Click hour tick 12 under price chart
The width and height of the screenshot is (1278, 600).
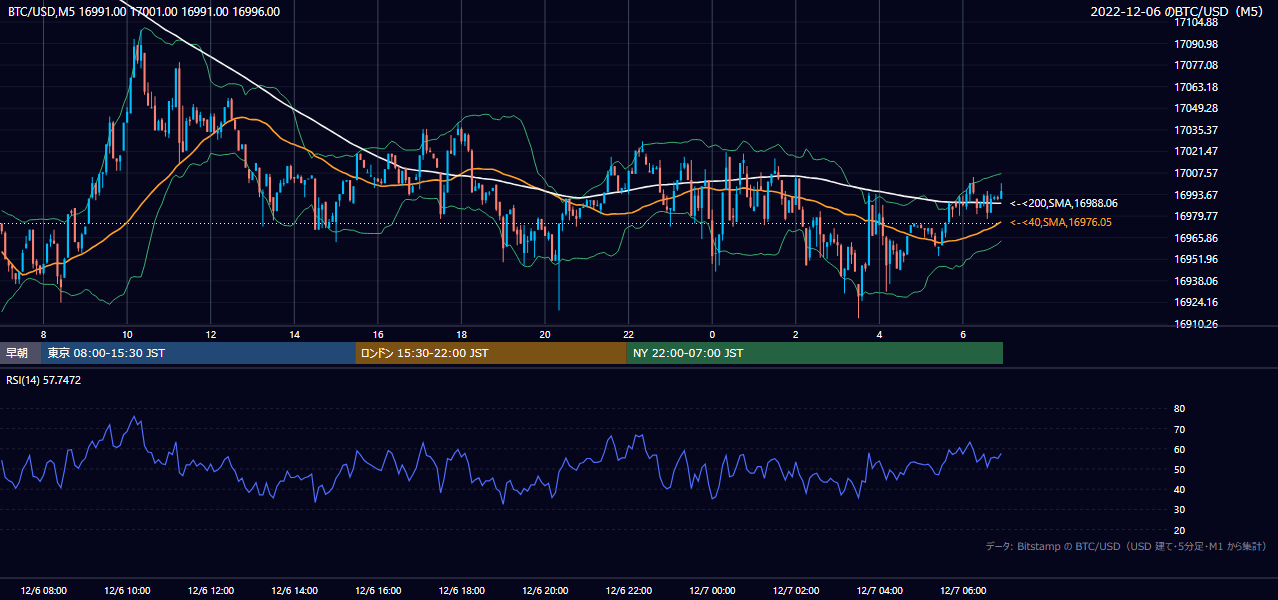coord(210,334)
